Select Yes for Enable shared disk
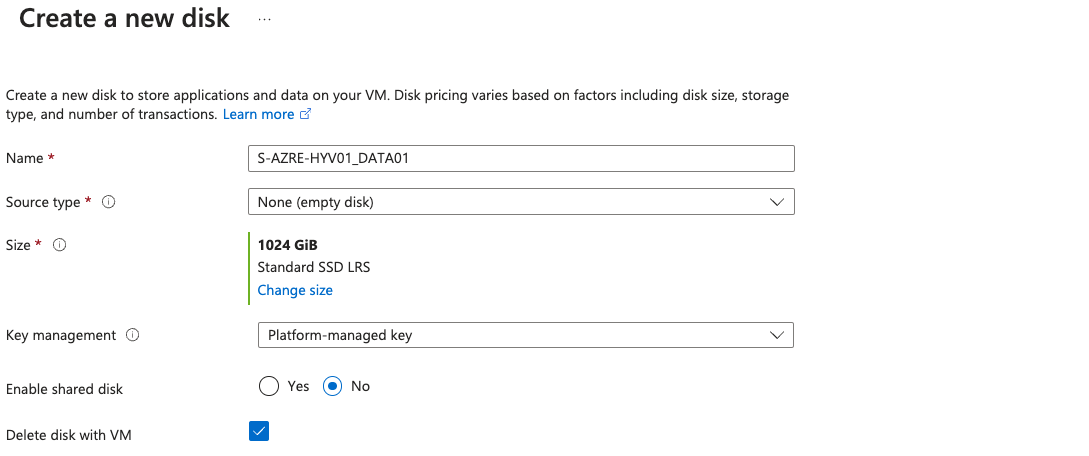Screen dimensions: 1089x456 (268, 386)
